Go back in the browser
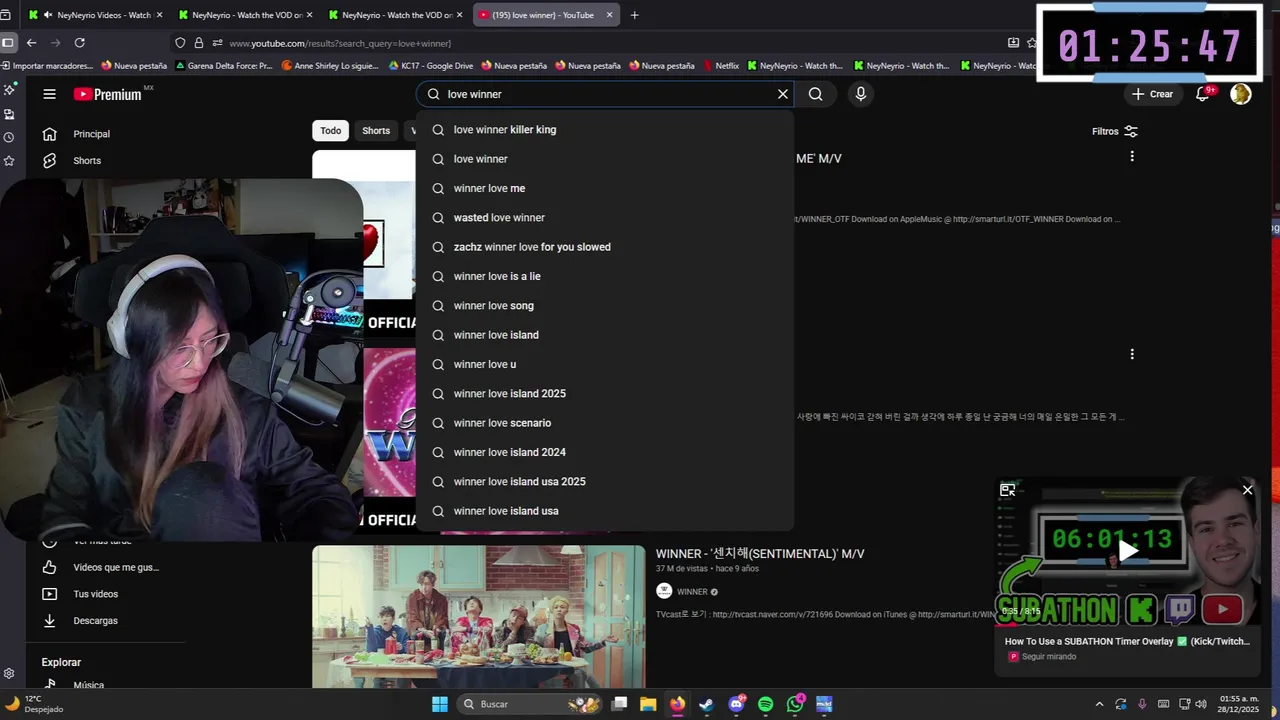 [x=31, y=43]
